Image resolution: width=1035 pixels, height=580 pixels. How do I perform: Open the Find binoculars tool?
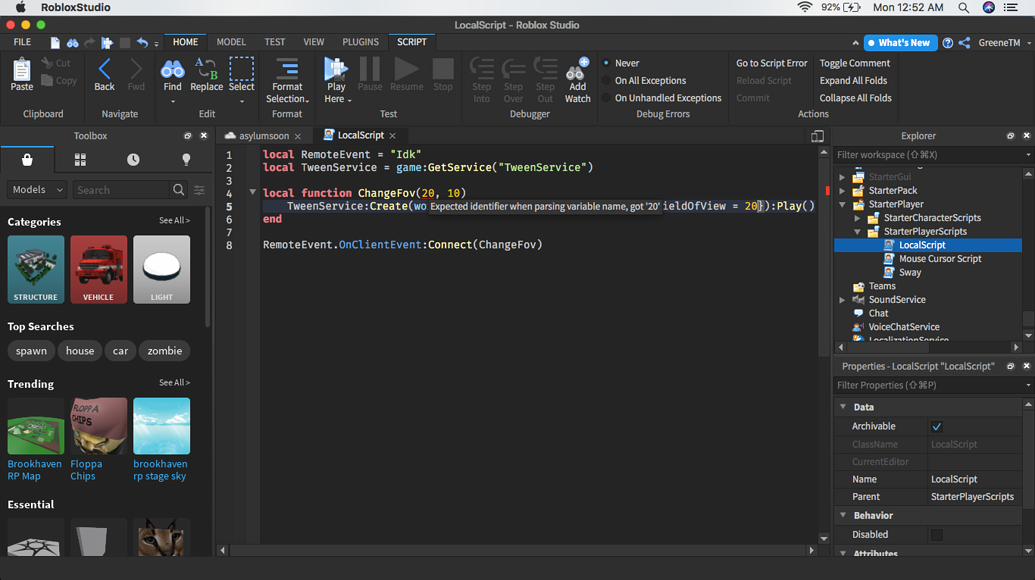172,69
